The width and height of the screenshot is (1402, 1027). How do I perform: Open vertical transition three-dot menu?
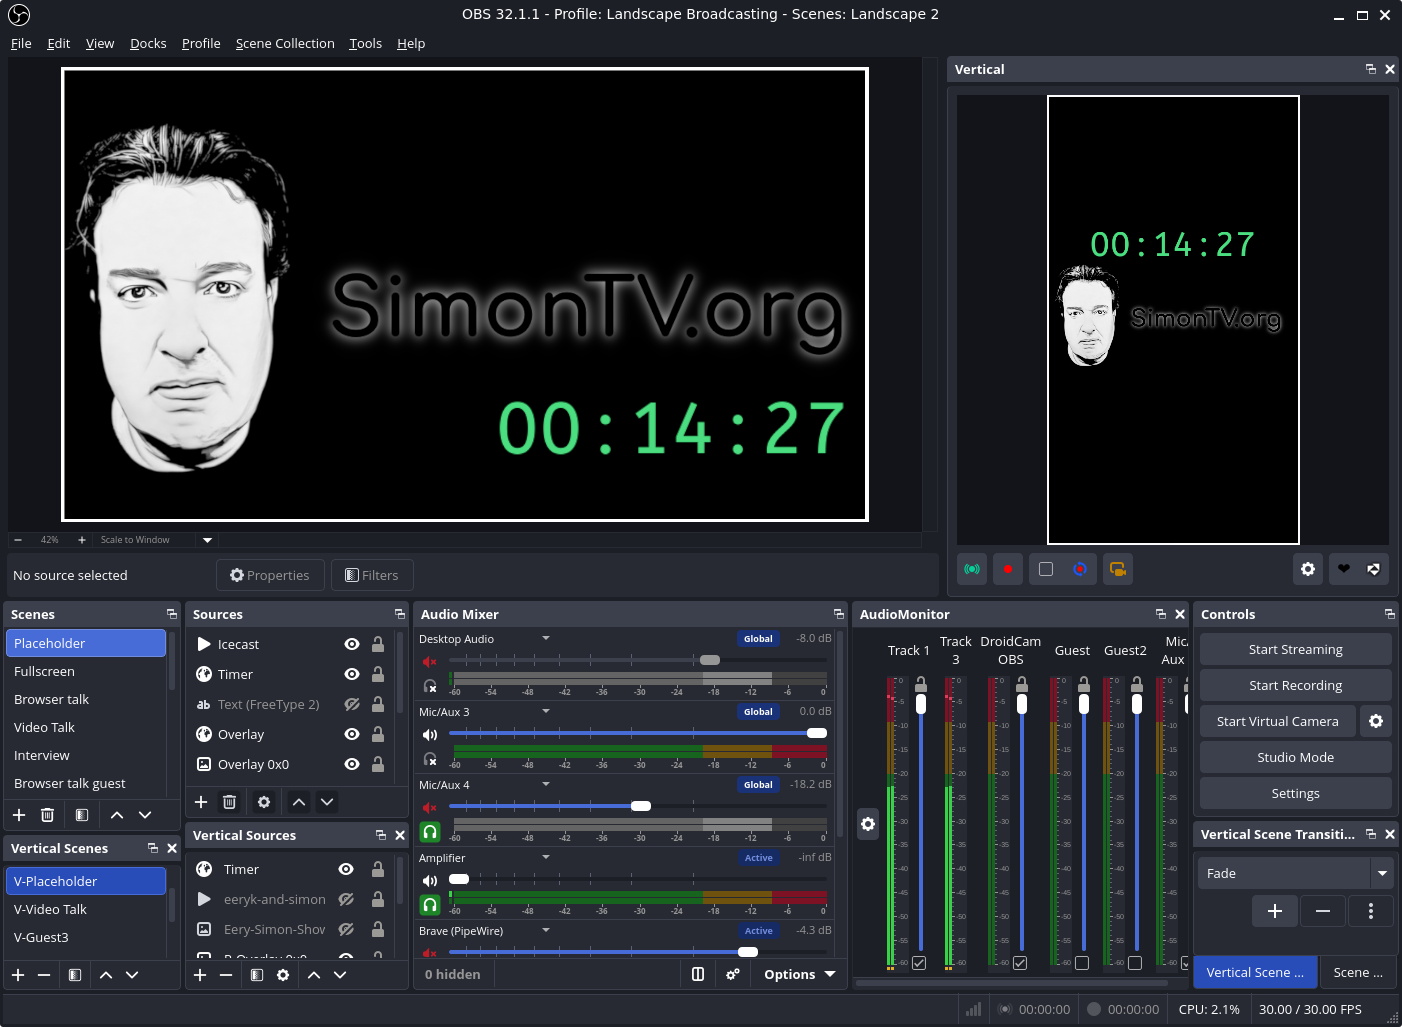click(x=1371, y=911)
